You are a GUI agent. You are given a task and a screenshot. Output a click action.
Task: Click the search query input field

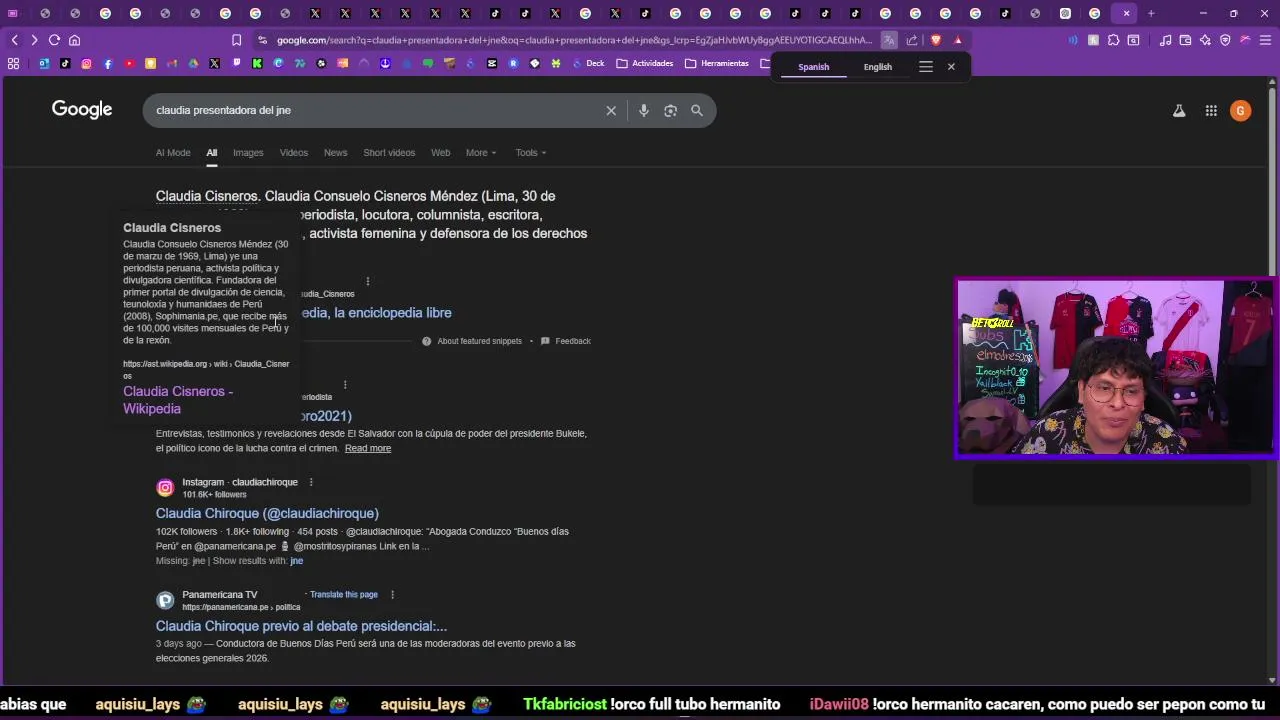[x=375, y=110]
